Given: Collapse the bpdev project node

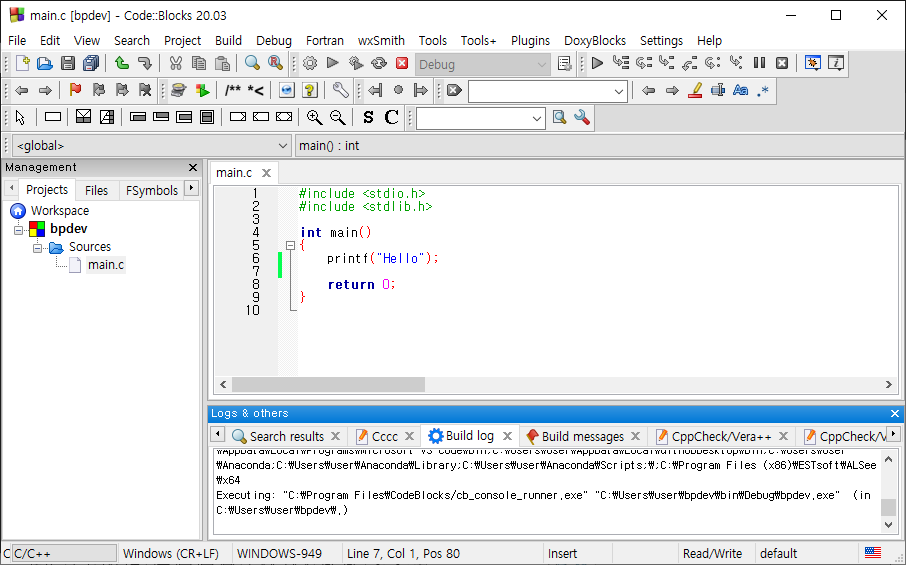Looking at the screenshot, I should click(x=18, y=230).
